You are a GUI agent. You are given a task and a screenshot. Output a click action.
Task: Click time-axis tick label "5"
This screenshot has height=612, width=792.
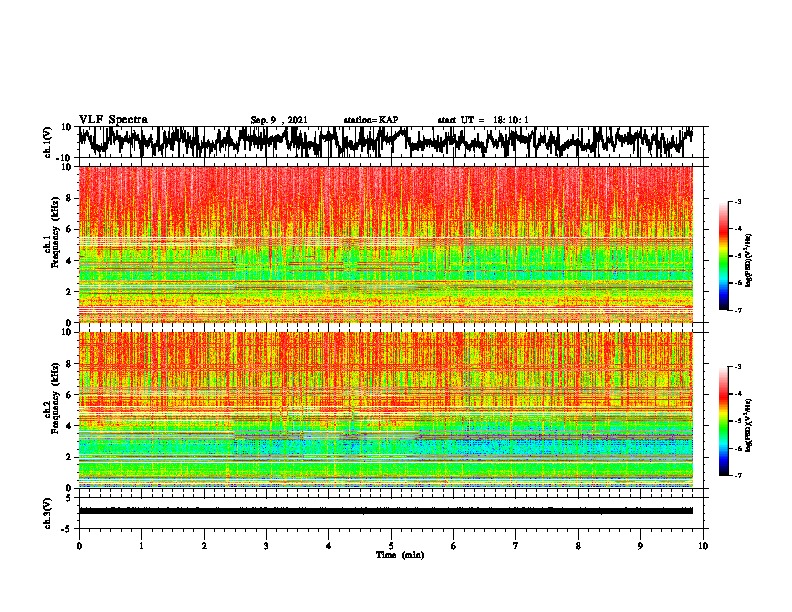[391, 546]
